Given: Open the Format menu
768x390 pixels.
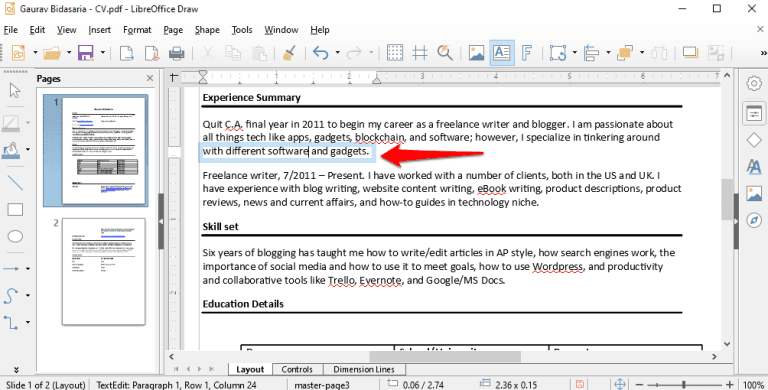Looking at the screenshot, I should pyautogui.click(x=137, y=30).
